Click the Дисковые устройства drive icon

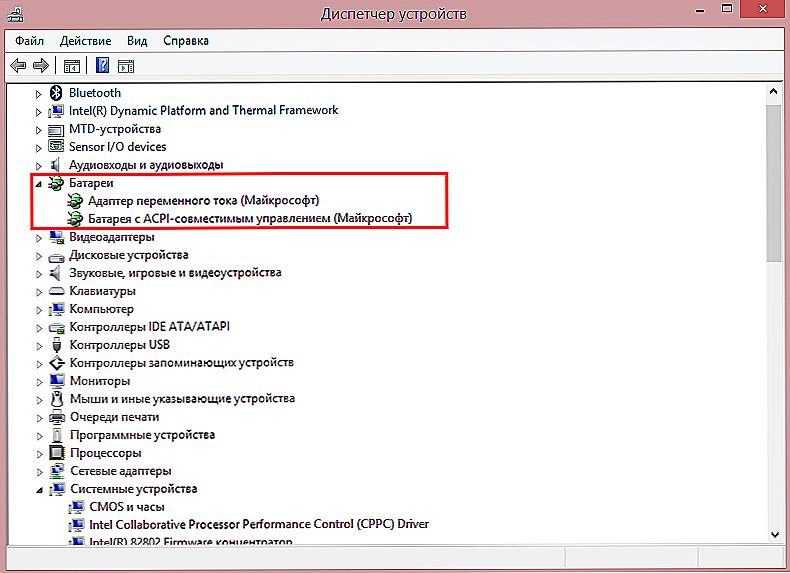click(56, 257)
